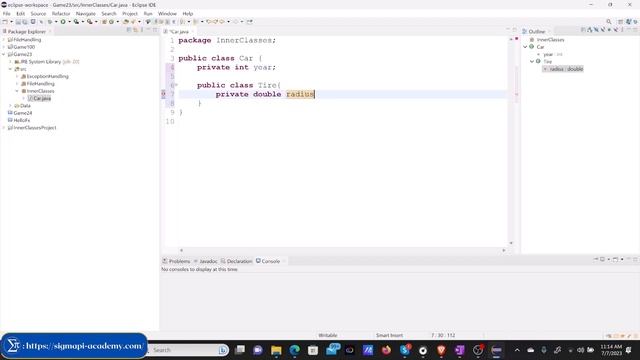Viewport: 640px width, 360px height.
Task: Click the clock in system tray
Action: [x=611, y=350]
